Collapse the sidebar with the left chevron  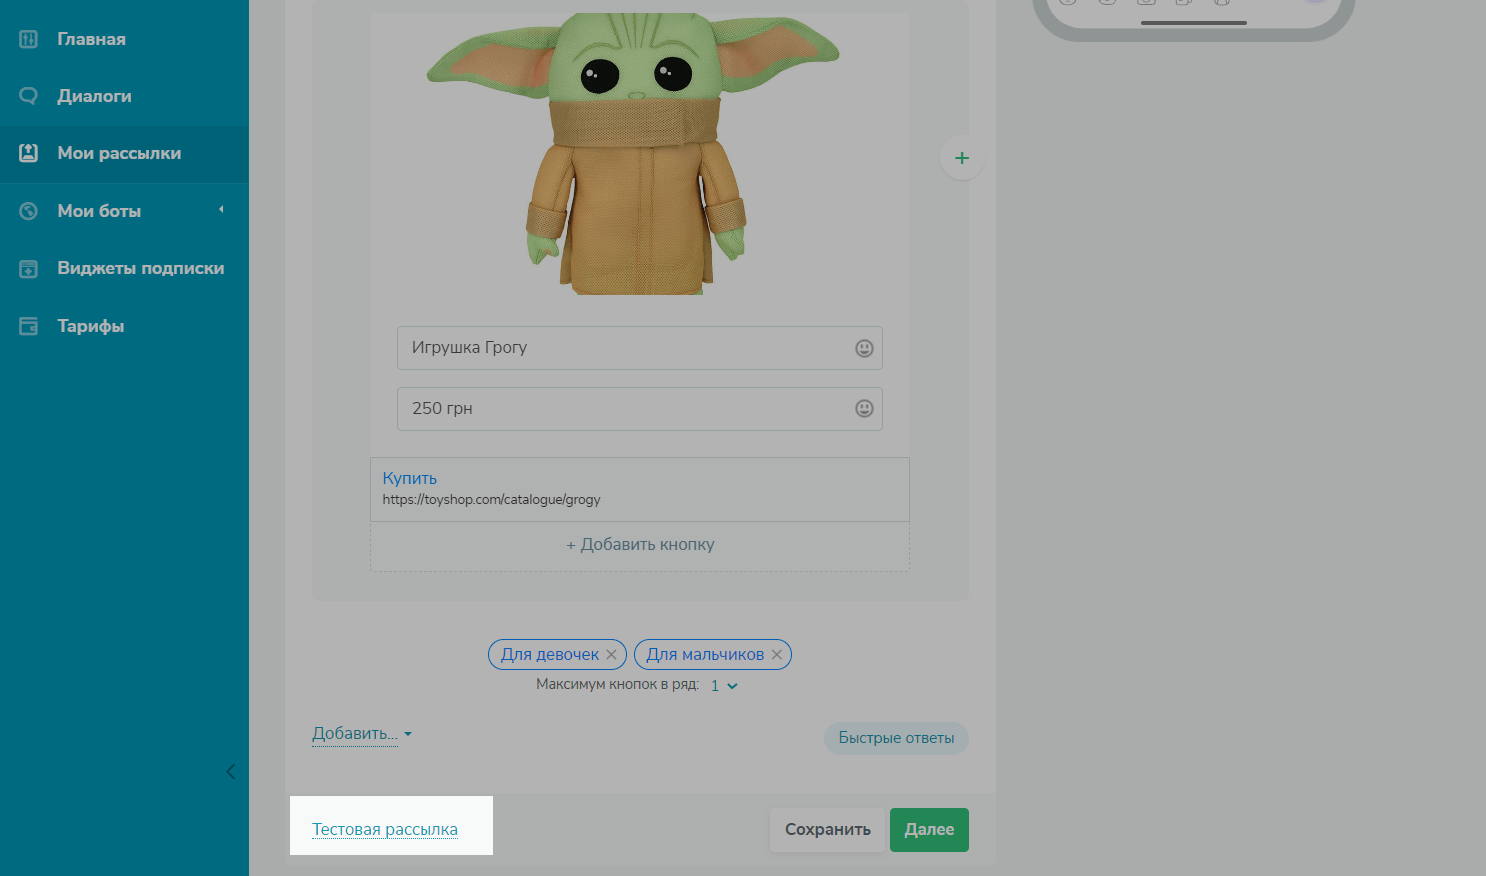point(231,771)
